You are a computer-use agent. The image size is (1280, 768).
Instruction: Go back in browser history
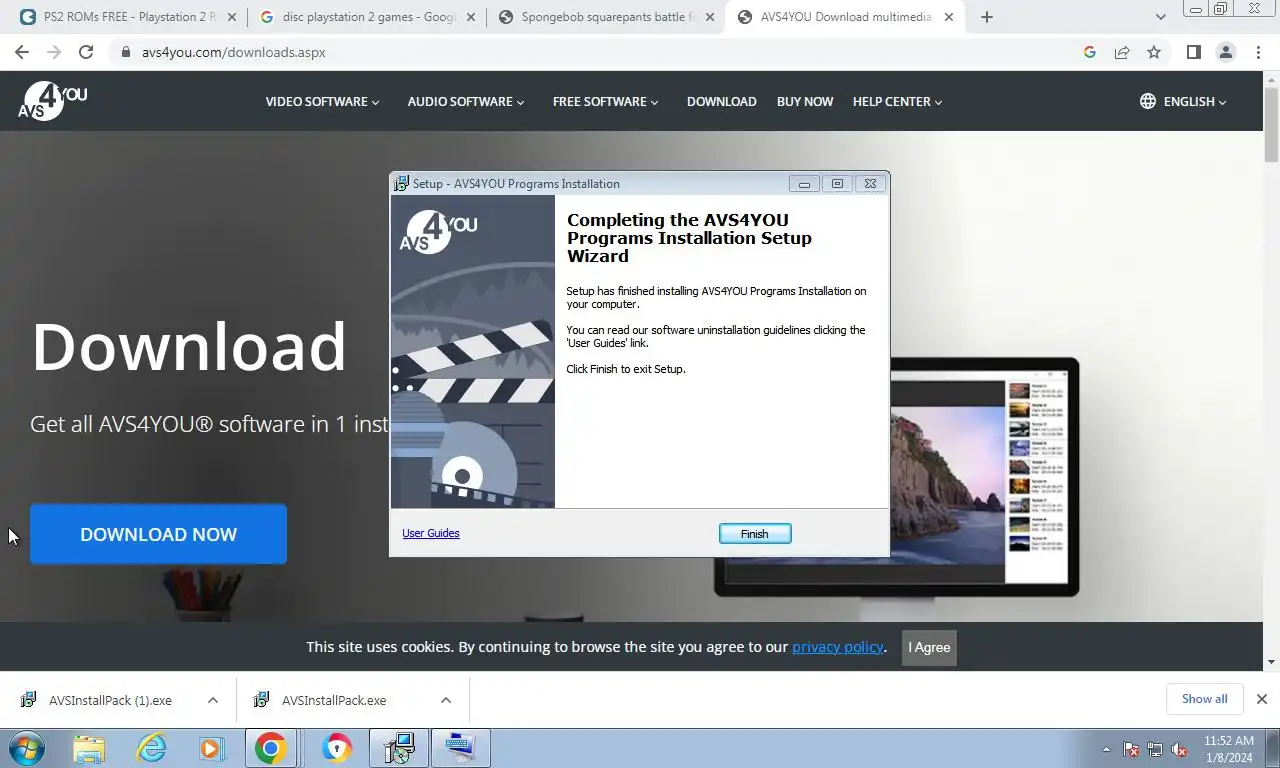coord(22,52)
